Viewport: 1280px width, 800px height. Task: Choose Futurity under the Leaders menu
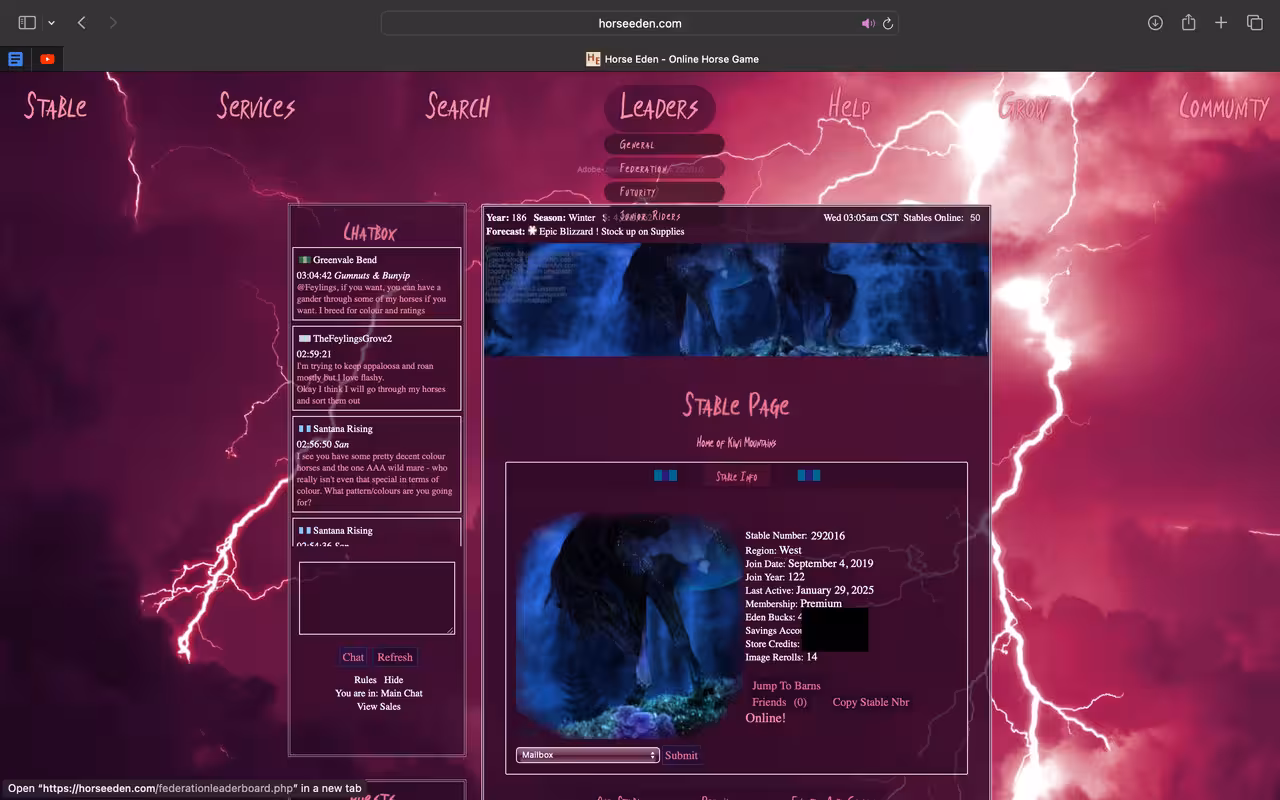[x=664, y=192]
